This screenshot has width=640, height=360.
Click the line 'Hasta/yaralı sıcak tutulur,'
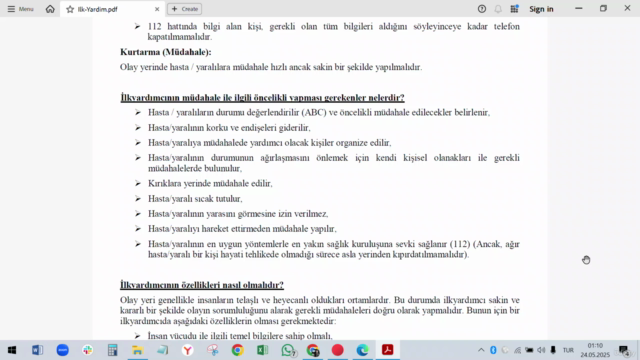(195, 199)
